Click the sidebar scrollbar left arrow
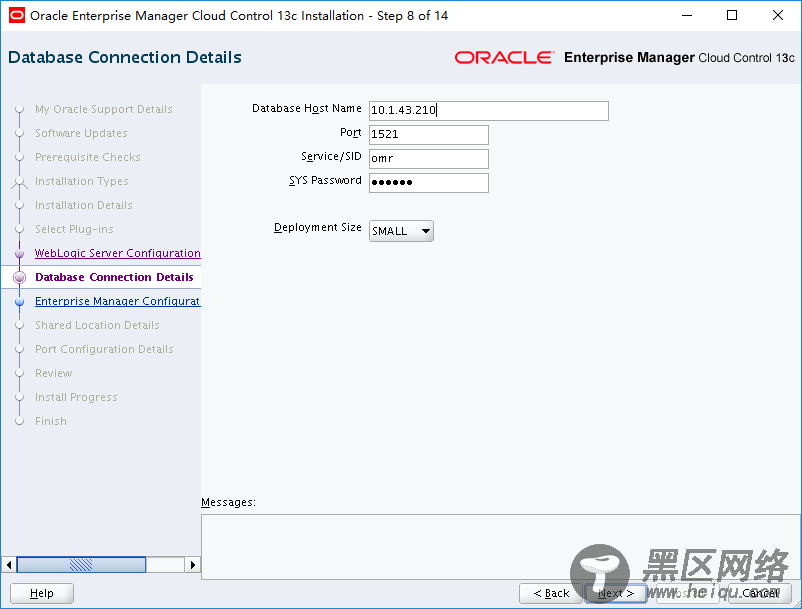This screenshot has width=802, height=609. [x=9, y=565]
